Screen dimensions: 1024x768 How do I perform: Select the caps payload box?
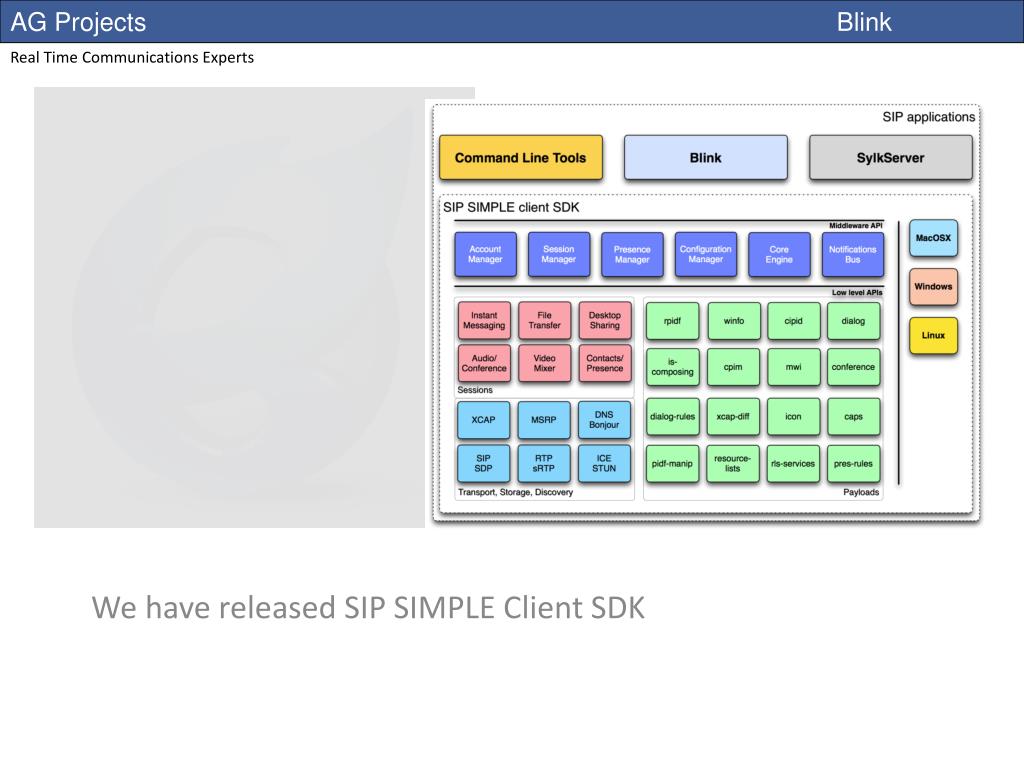point(853,416)
